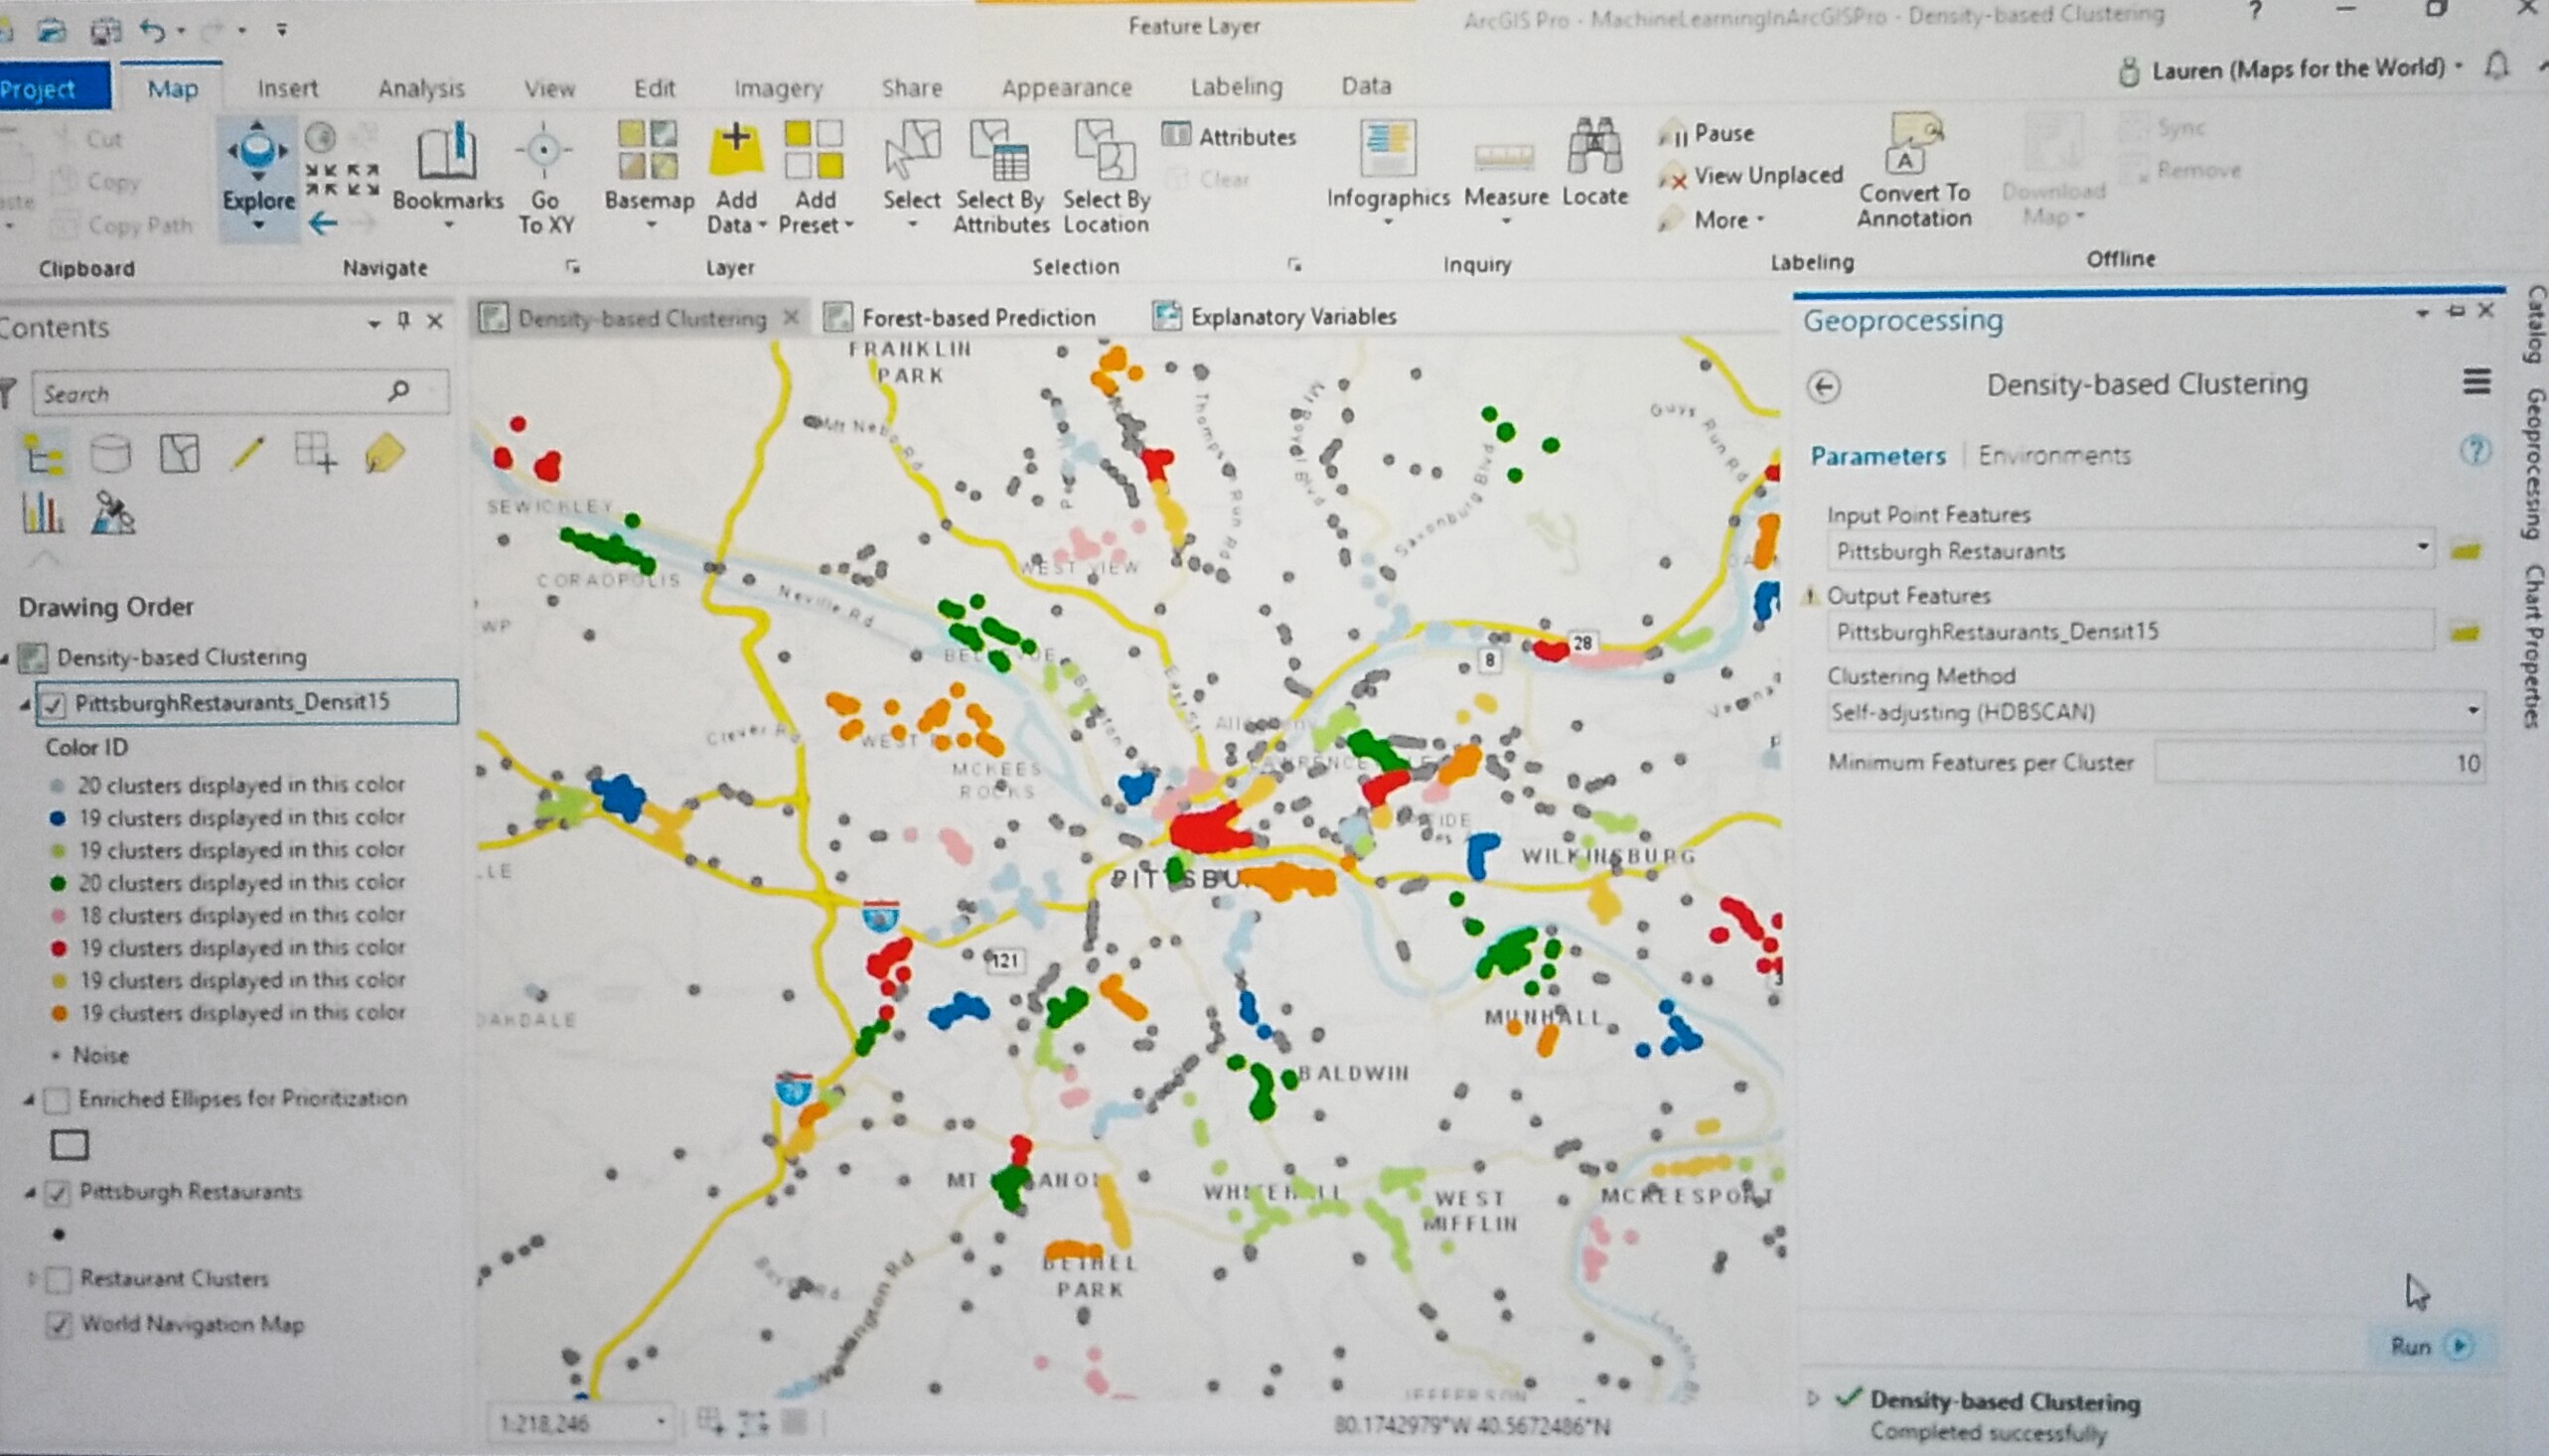Click the dark green cluster color swatch

pos(58,883)
